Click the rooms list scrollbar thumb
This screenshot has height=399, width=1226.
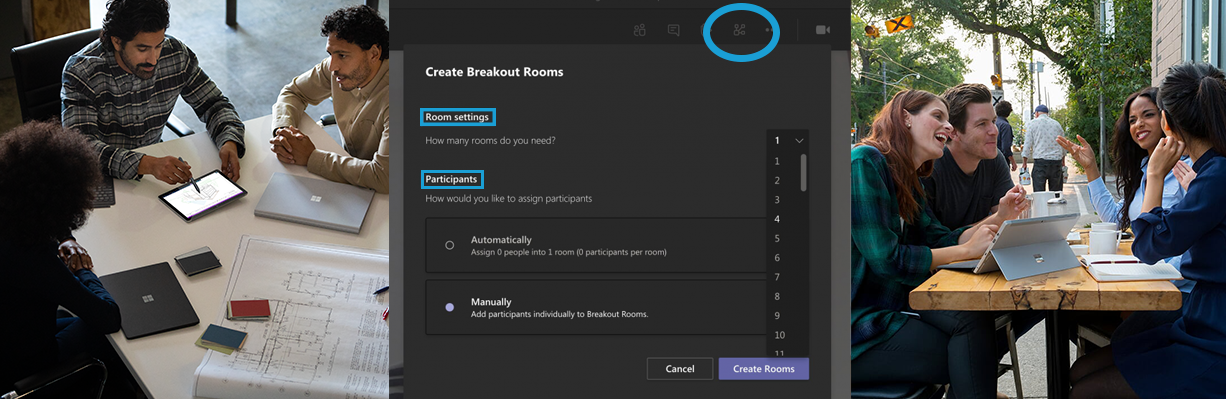[x=804, y=172]
